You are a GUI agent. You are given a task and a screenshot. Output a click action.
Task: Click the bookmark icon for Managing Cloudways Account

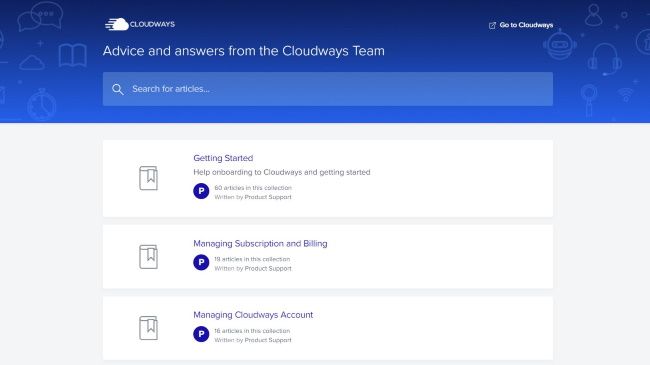148,328
